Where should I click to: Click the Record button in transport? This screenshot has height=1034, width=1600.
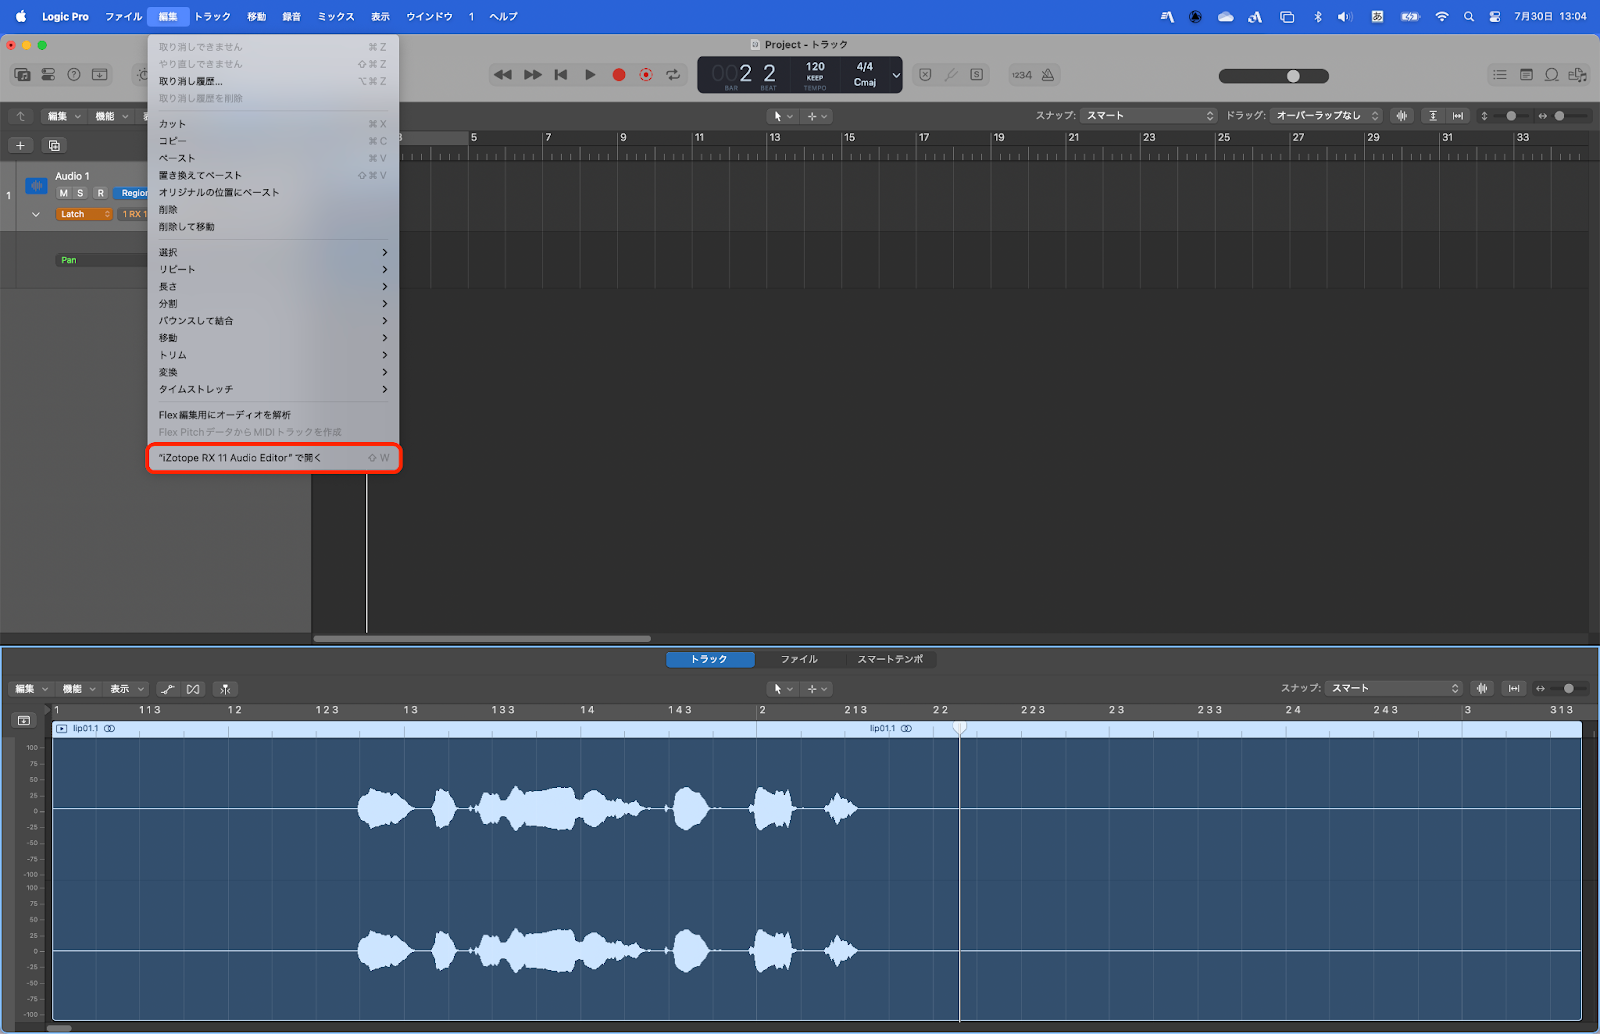click(x=619, y=75)
